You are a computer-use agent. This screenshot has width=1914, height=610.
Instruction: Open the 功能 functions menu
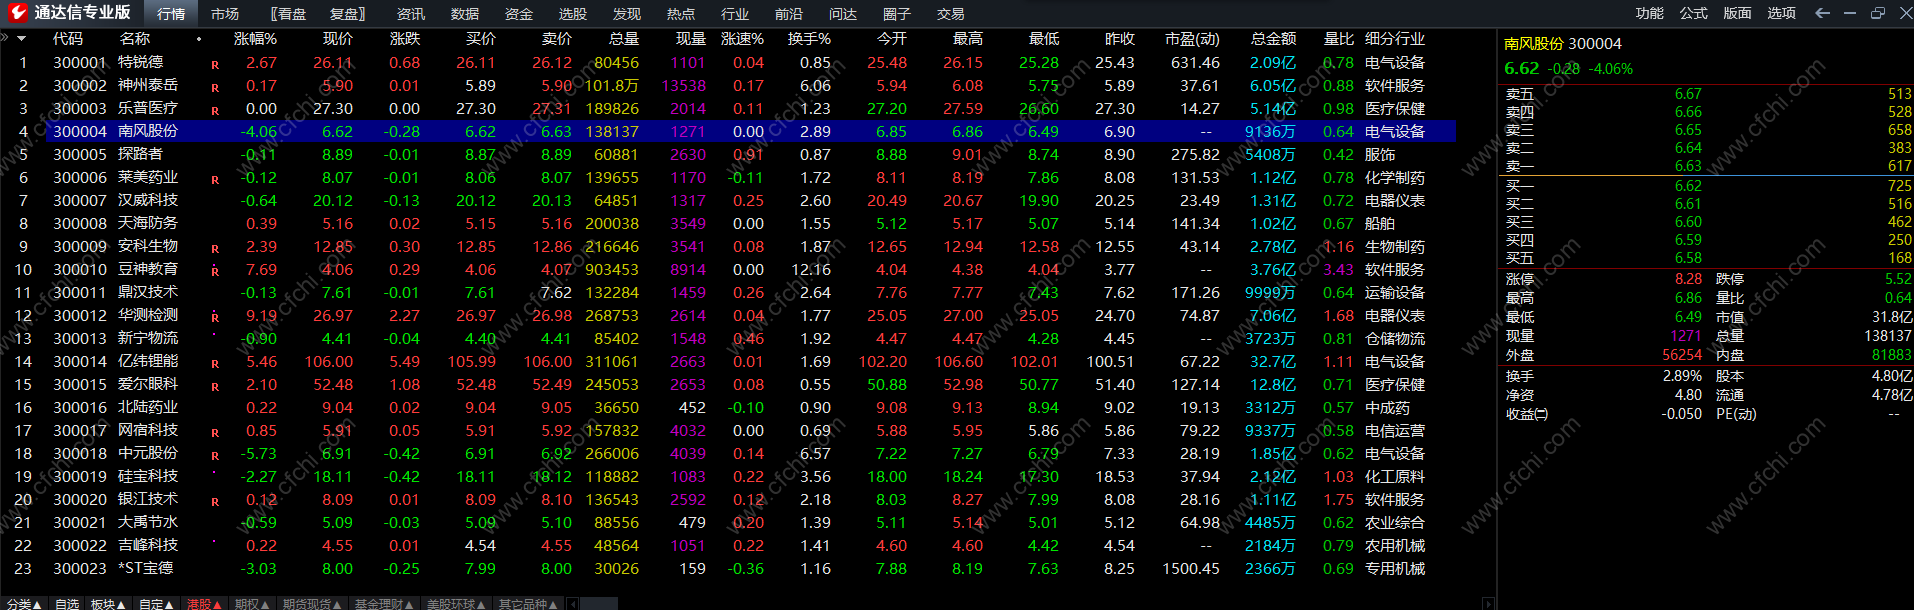click(x=1650, y=13)
